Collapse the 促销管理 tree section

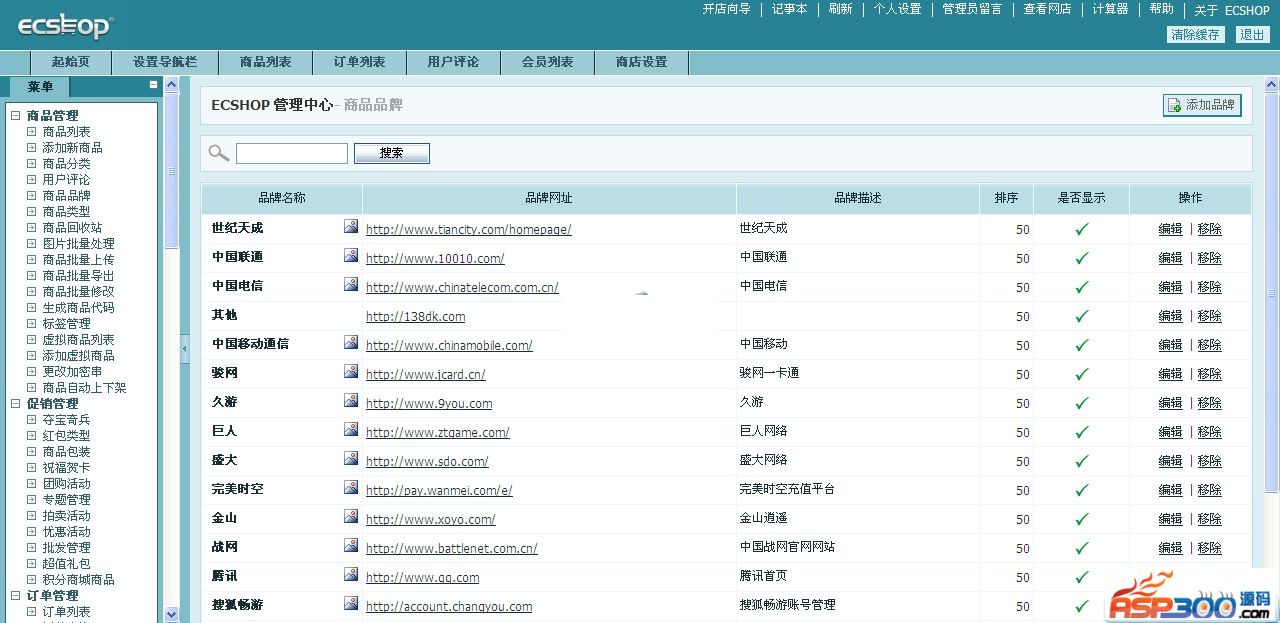[x=16, y=404]
